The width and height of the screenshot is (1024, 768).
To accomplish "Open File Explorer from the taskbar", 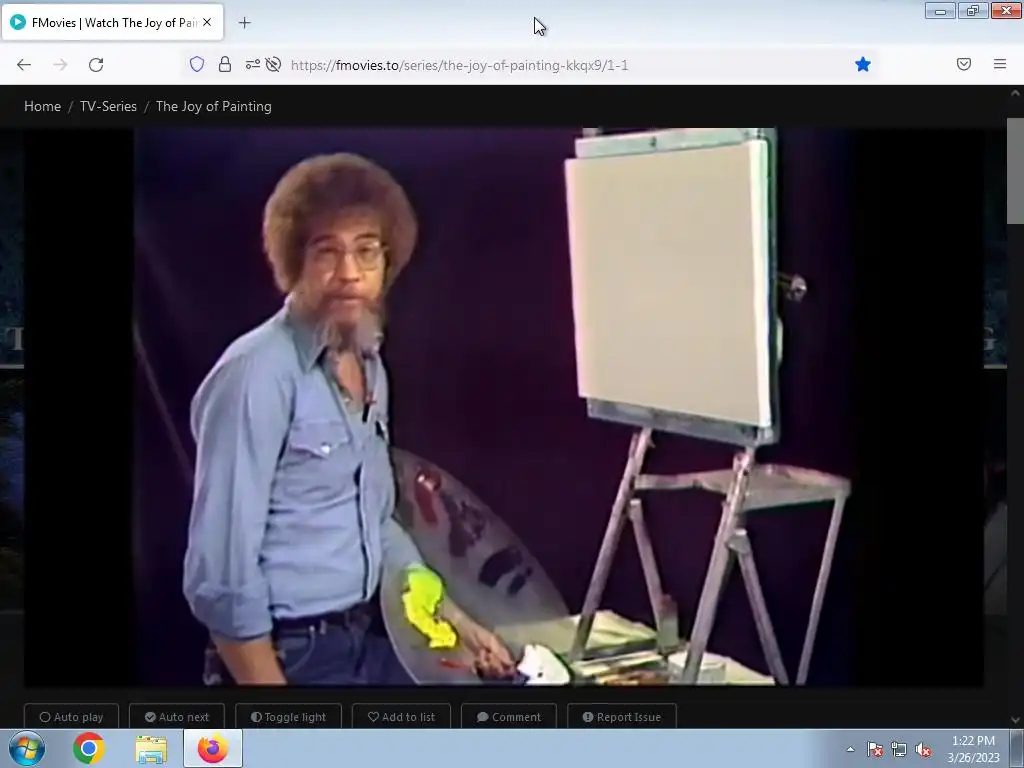I will point(151,748).
